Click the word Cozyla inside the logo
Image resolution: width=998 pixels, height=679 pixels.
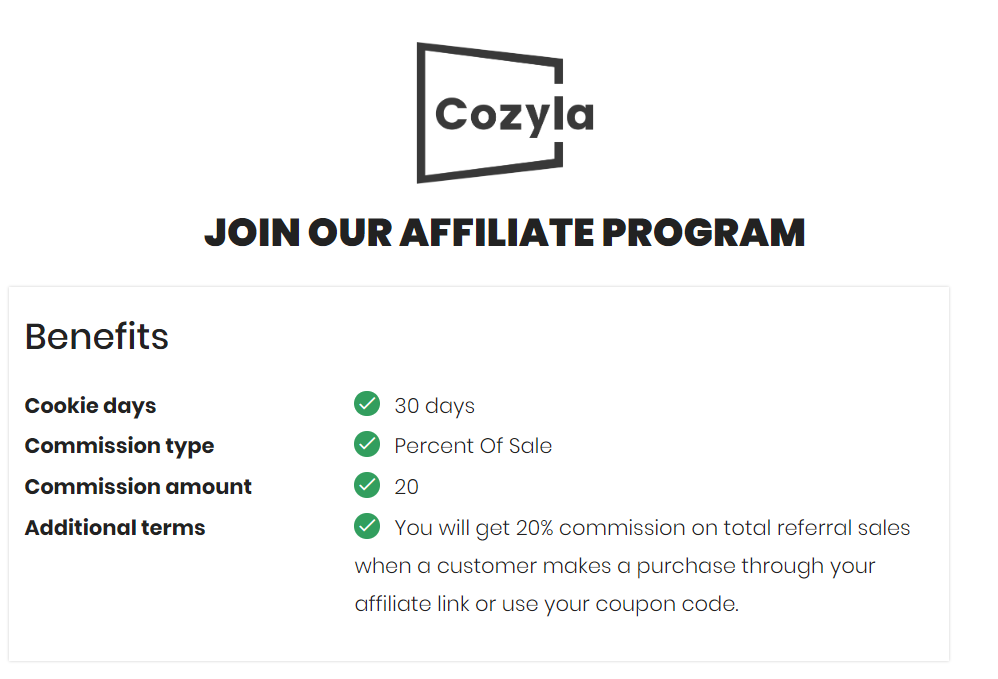(x=514, y=116)
